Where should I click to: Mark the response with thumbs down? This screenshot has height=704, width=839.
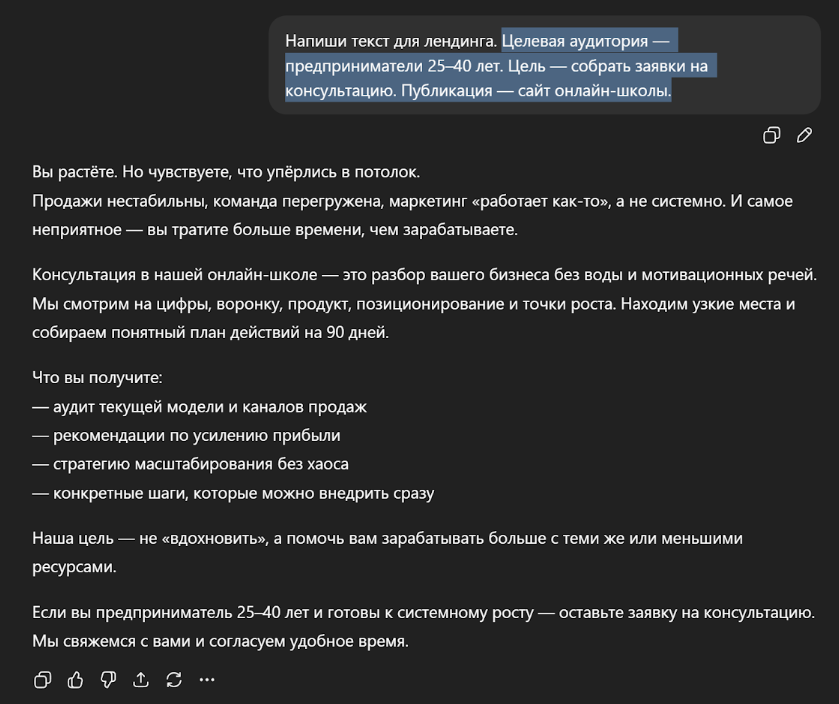[x=109, y=680]
